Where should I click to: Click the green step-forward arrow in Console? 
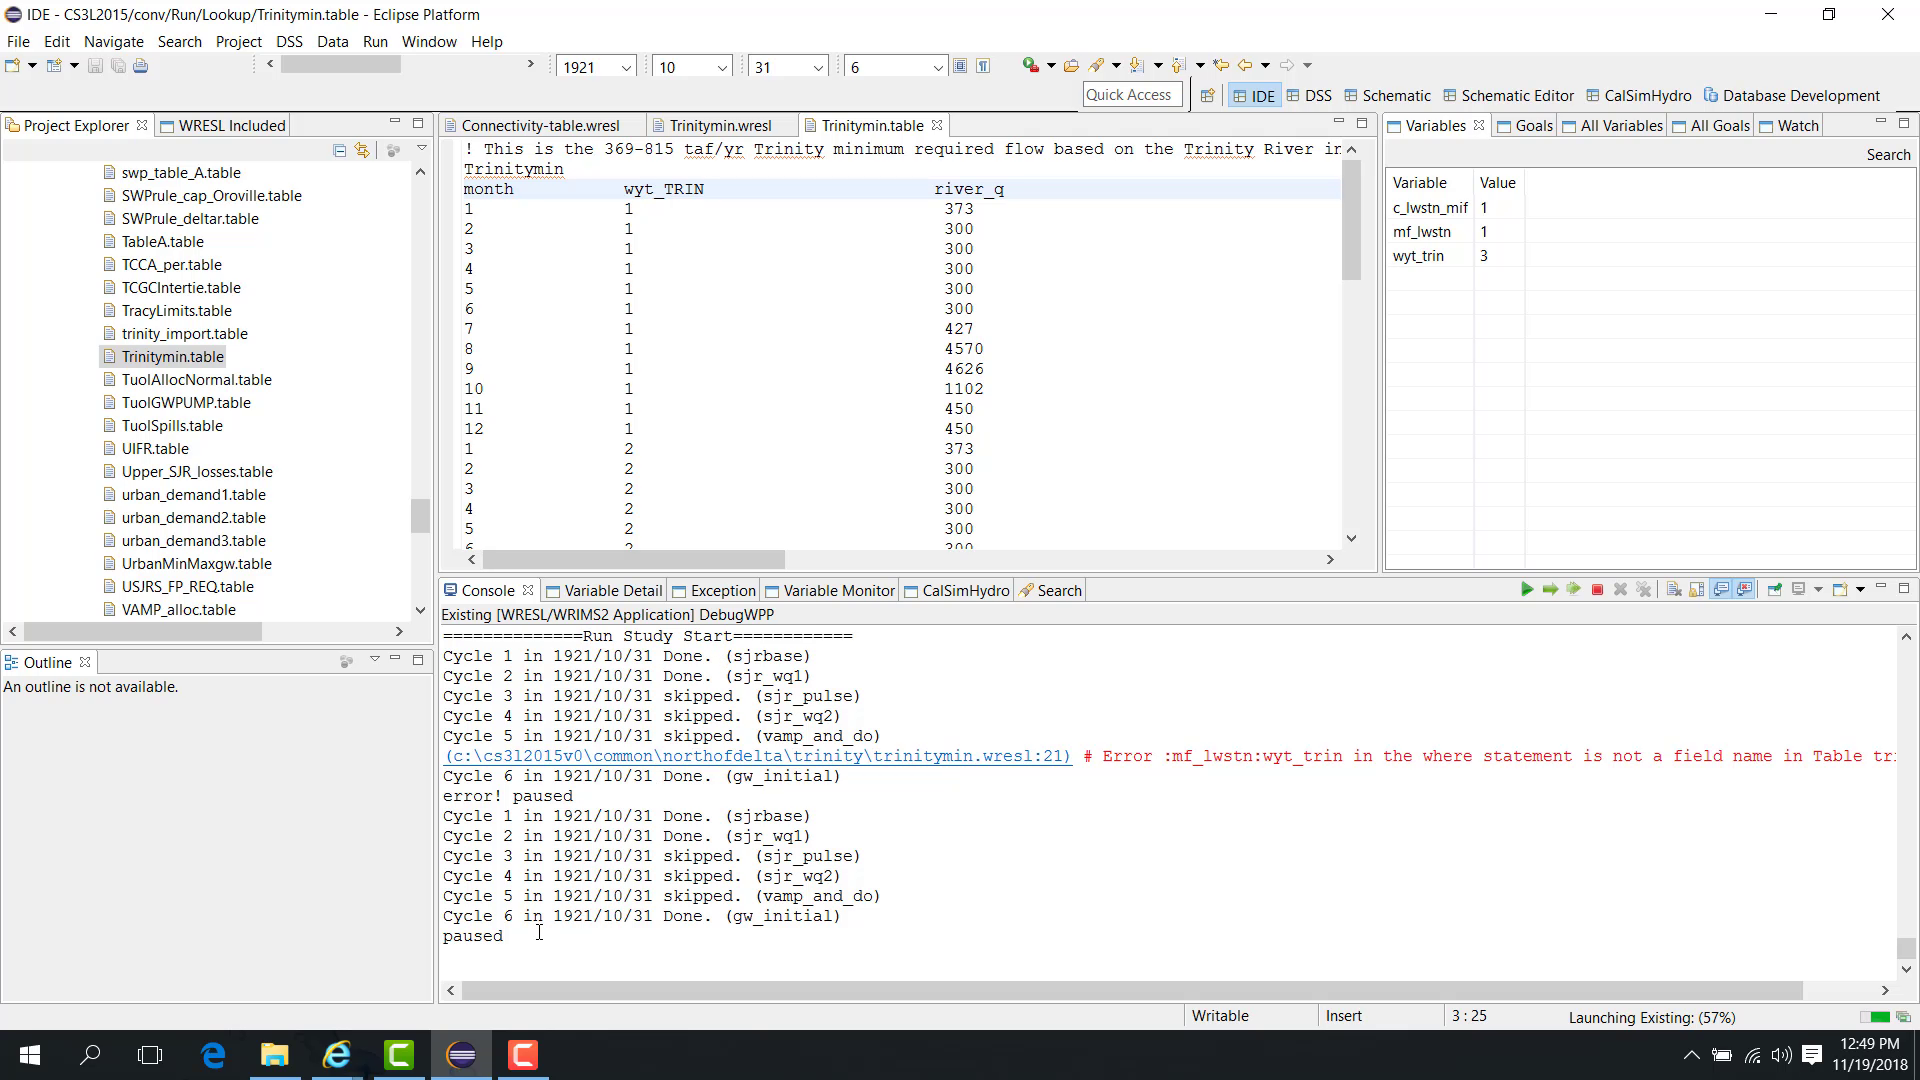coord(1550,590)
